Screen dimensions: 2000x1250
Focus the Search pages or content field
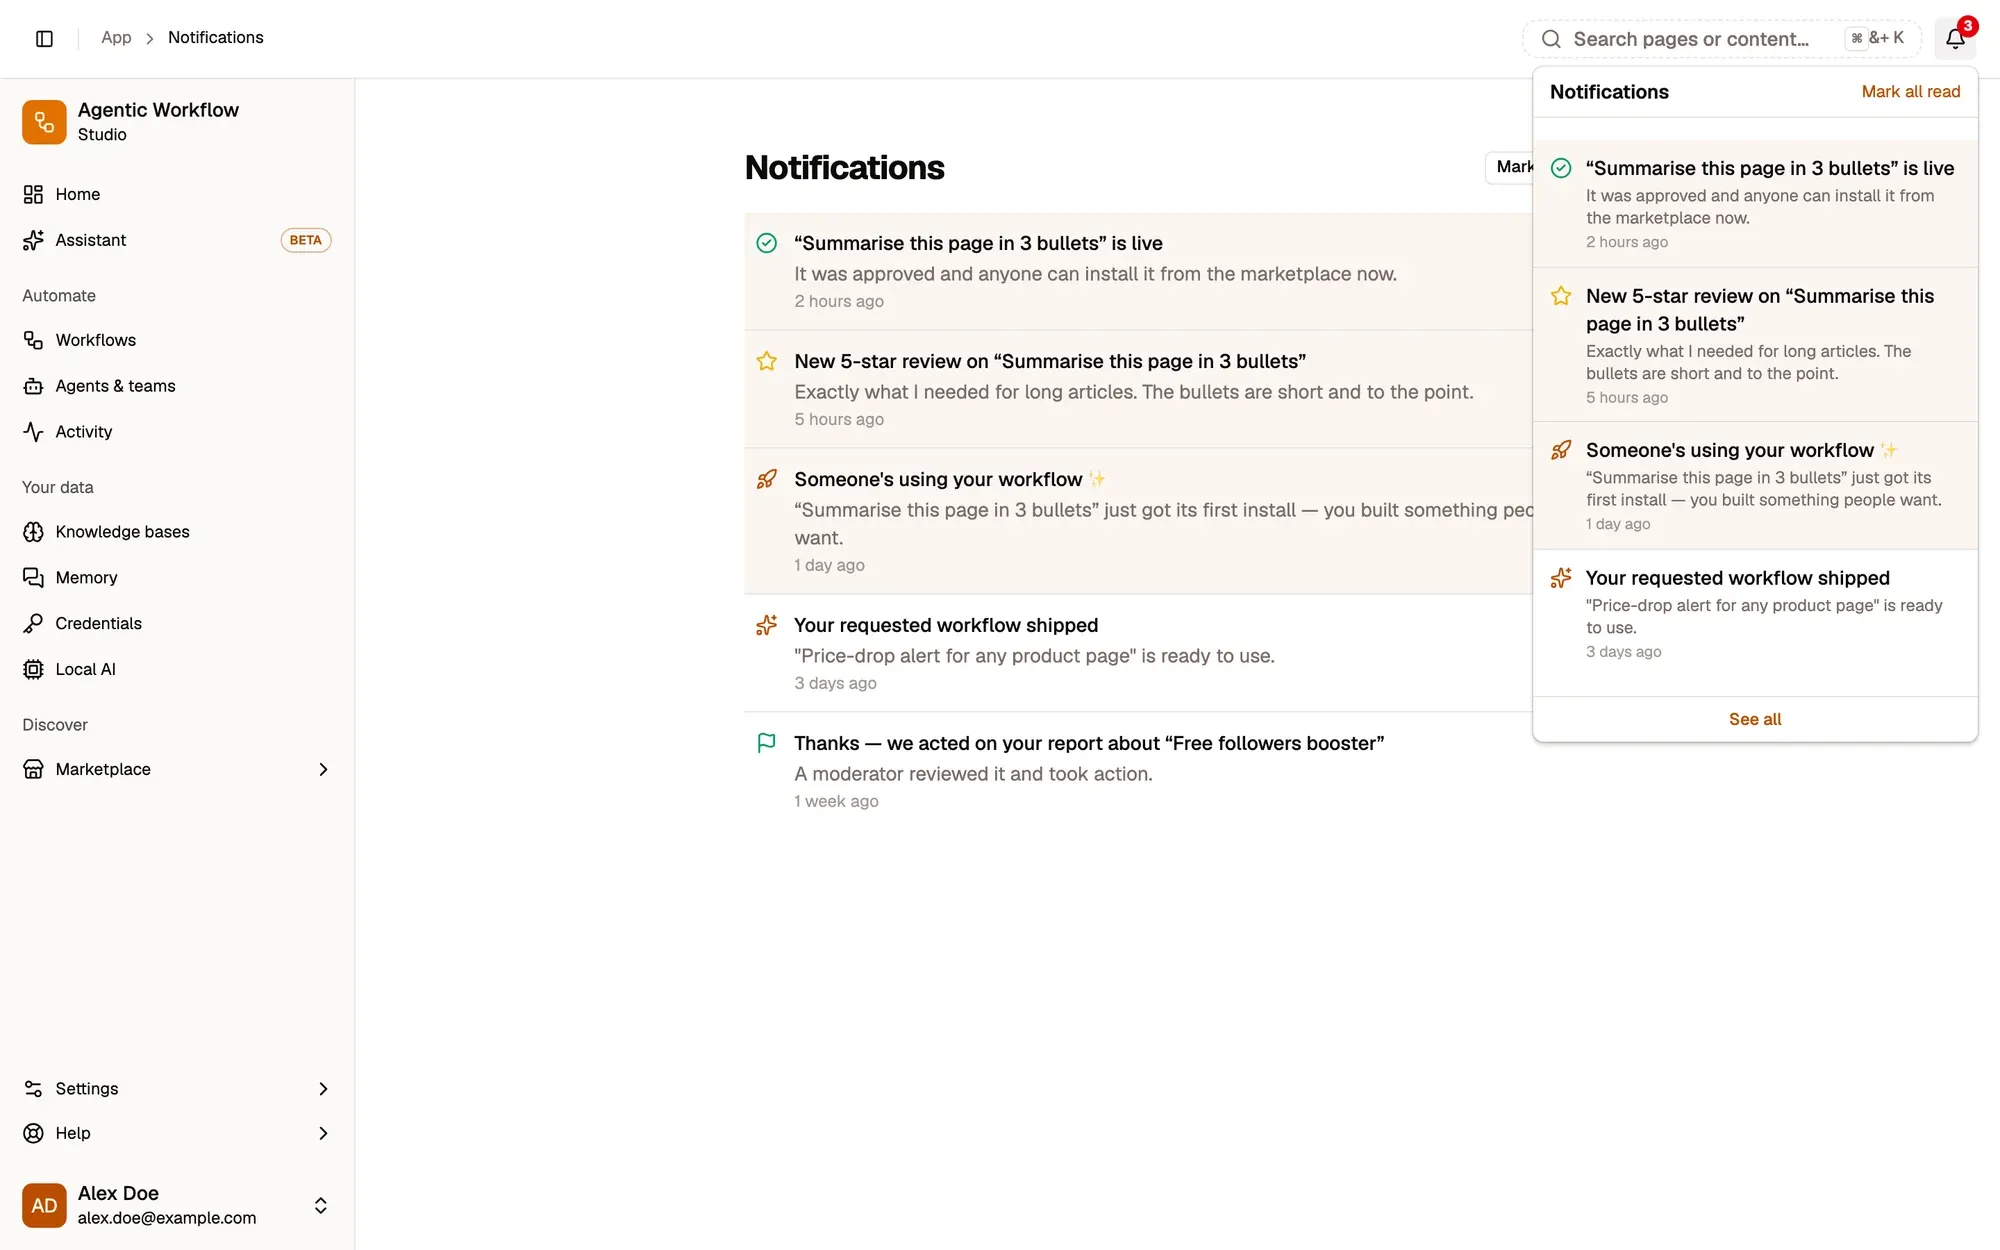pyautogui.click(x=1722, y=39)
